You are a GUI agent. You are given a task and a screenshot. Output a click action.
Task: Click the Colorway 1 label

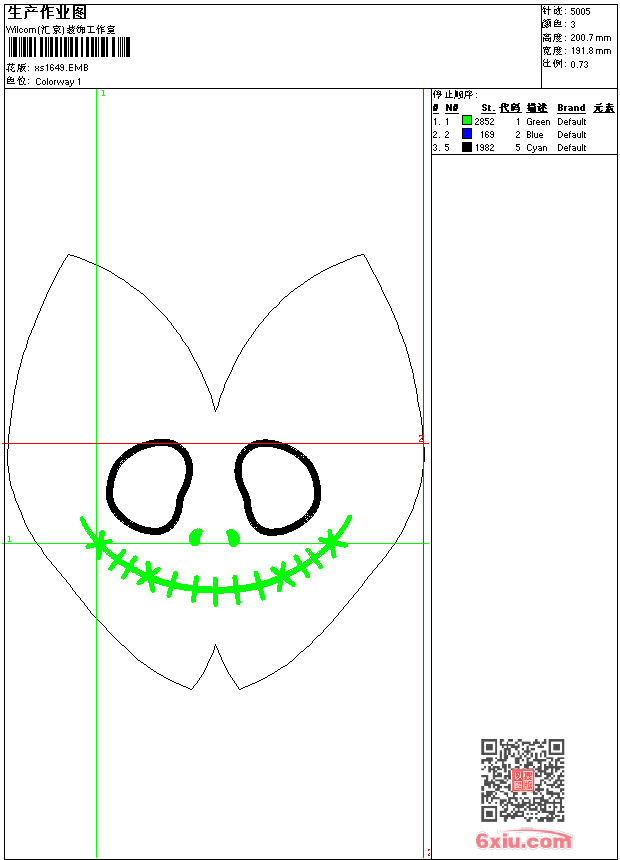coord(59,81)
